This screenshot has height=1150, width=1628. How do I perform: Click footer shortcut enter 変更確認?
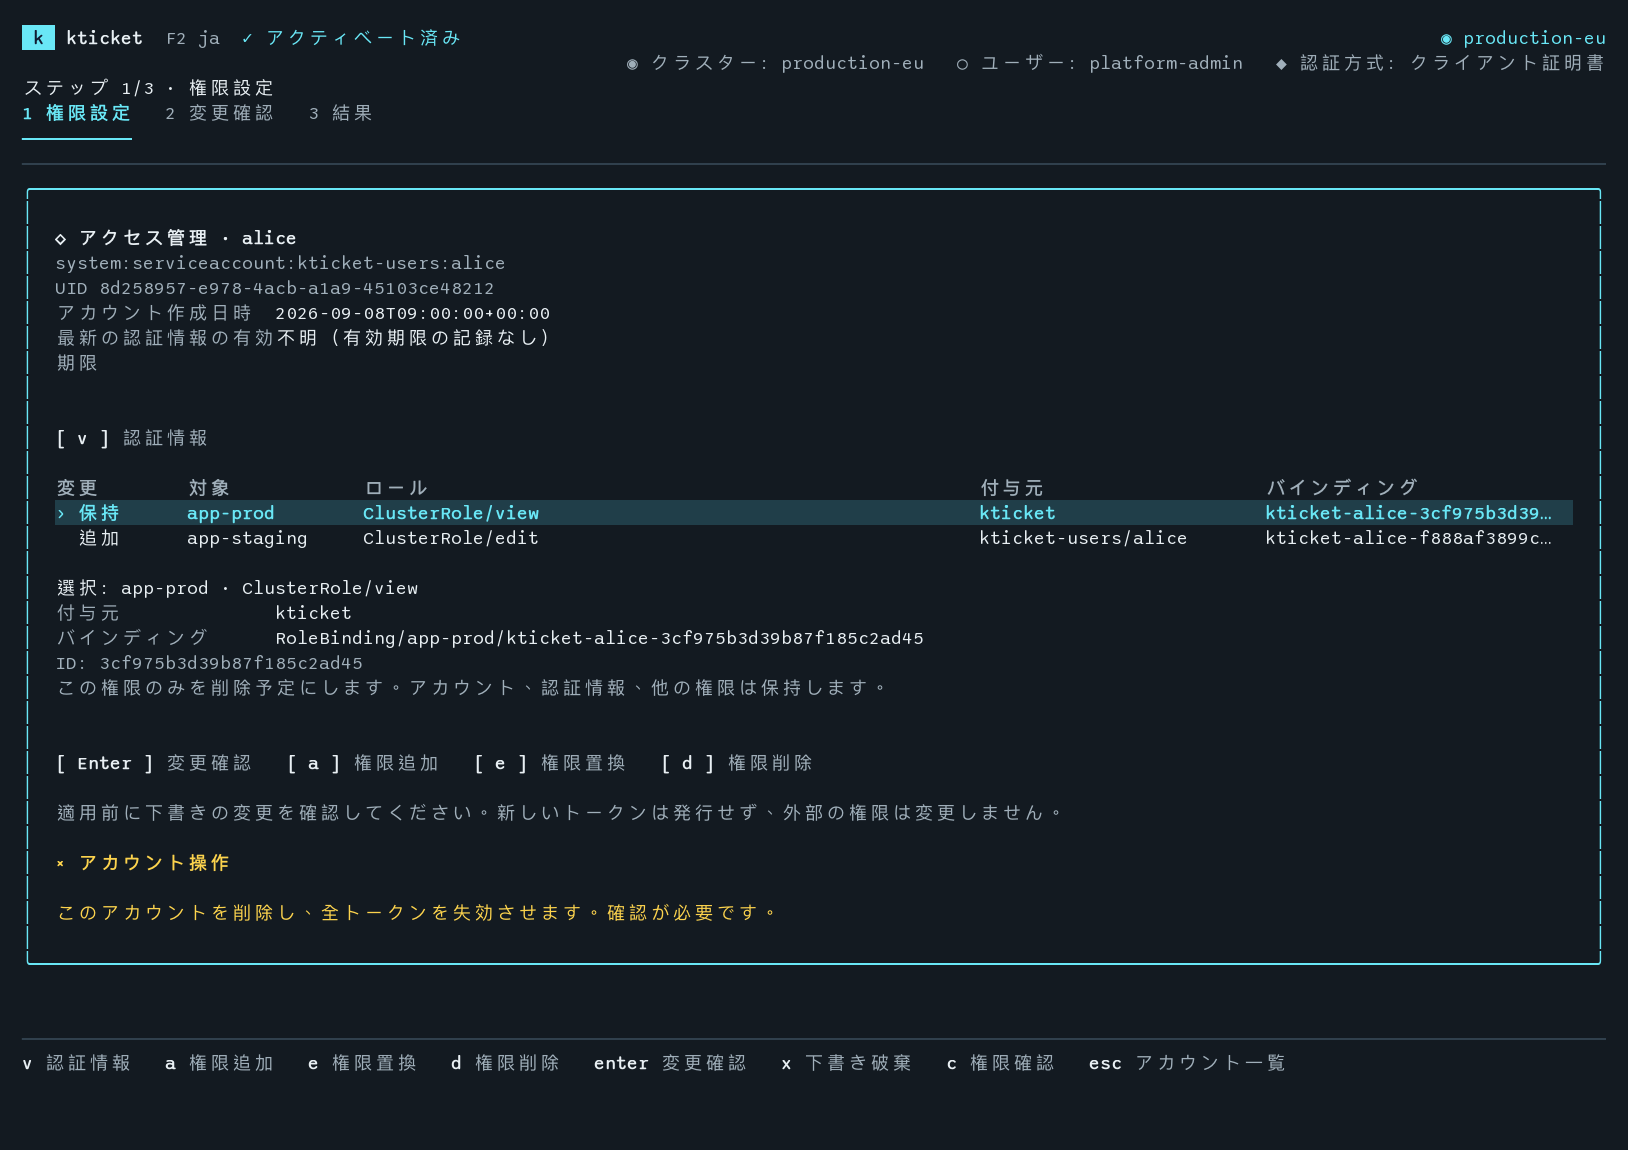670,1063
